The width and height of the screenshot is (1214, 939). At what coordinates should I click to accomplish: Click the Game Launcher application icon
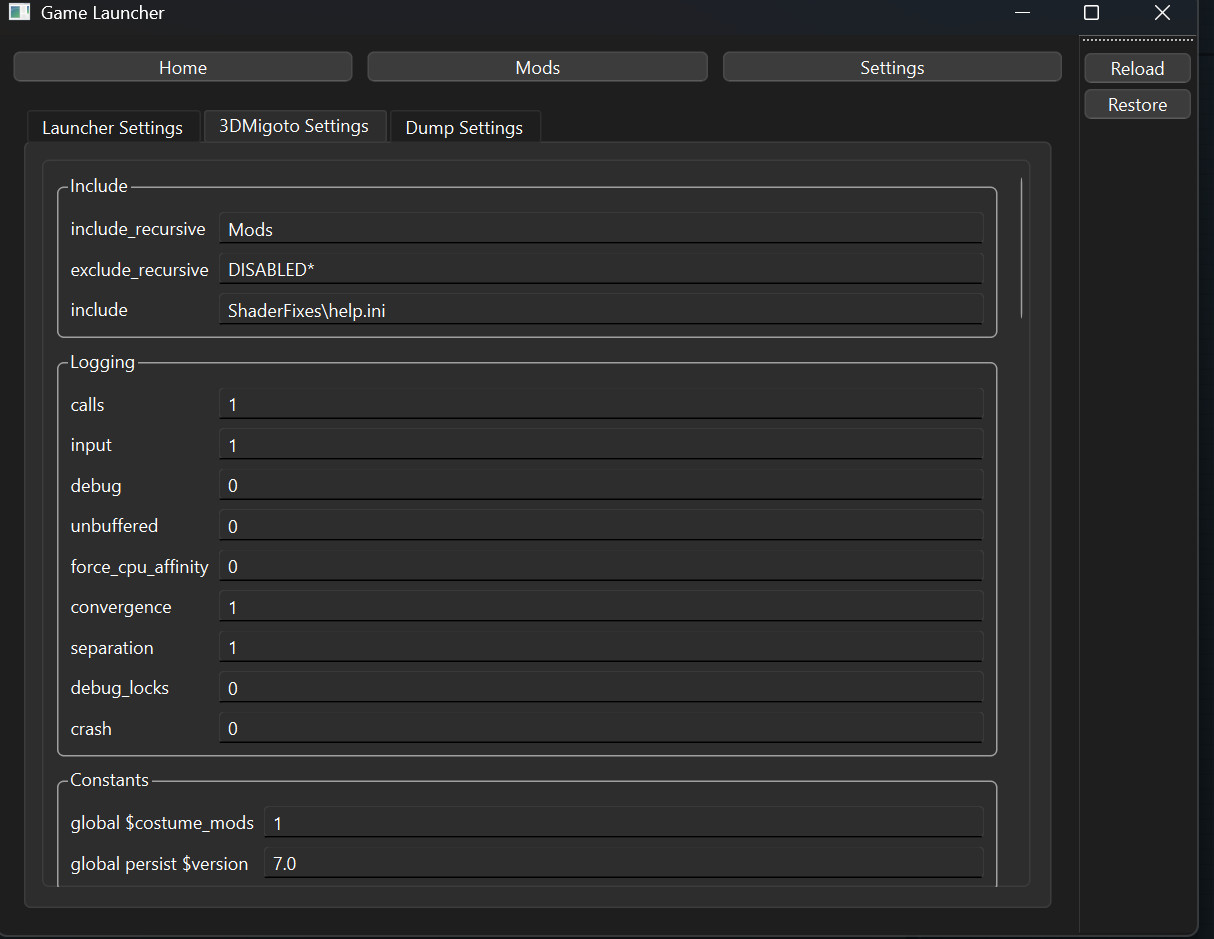20,13
